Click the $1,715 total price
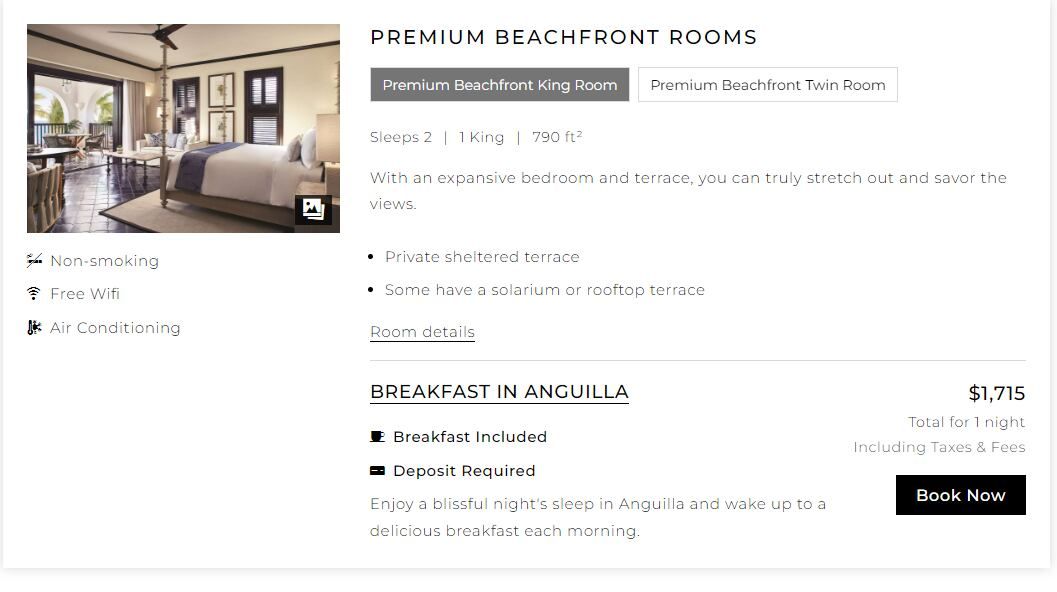Viewport: 1057px width, 592px height. pos(996,393)
